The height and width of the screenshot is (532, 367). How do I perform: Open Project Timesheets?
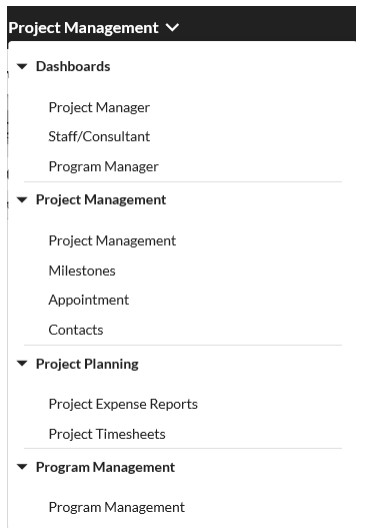tap(107, 434)
